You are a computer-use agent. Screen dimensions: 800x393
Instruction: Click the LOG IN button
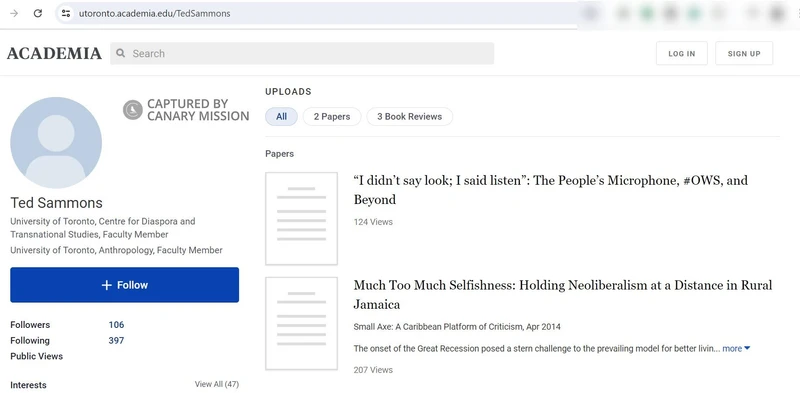(x=682, y=53)
